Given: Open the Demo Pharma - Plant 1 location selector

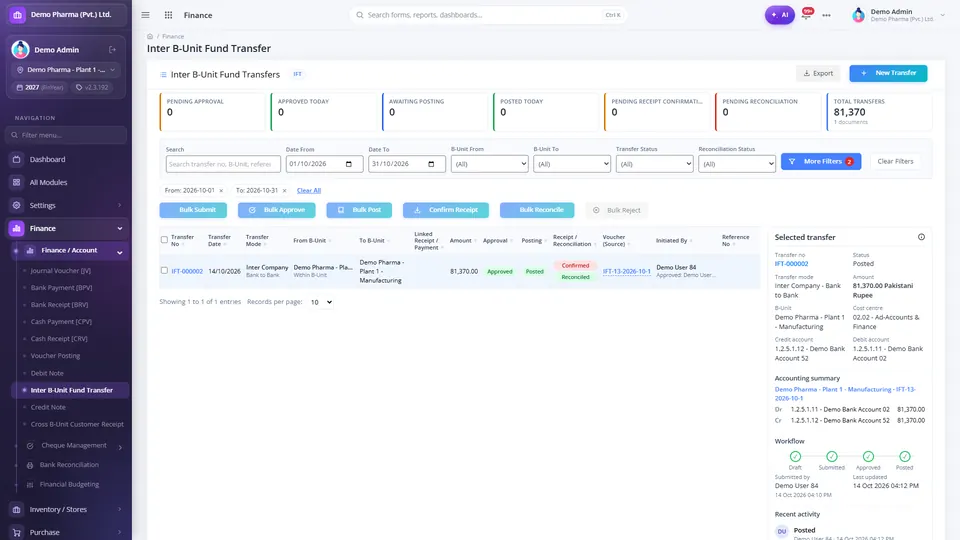Looking at the screenshot, I should 66,70.
